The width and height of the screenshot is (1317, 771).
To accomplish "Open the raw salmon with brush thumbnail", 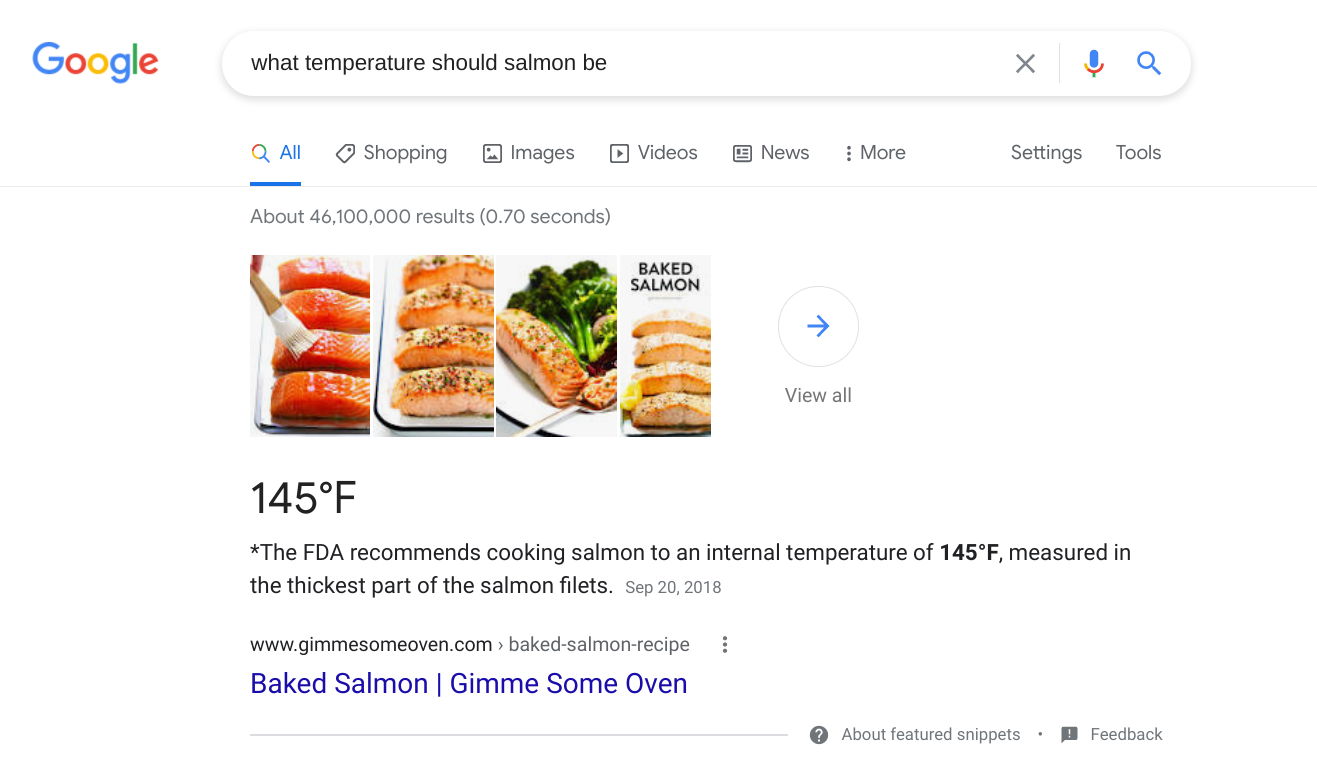I will tap(310, 346).
